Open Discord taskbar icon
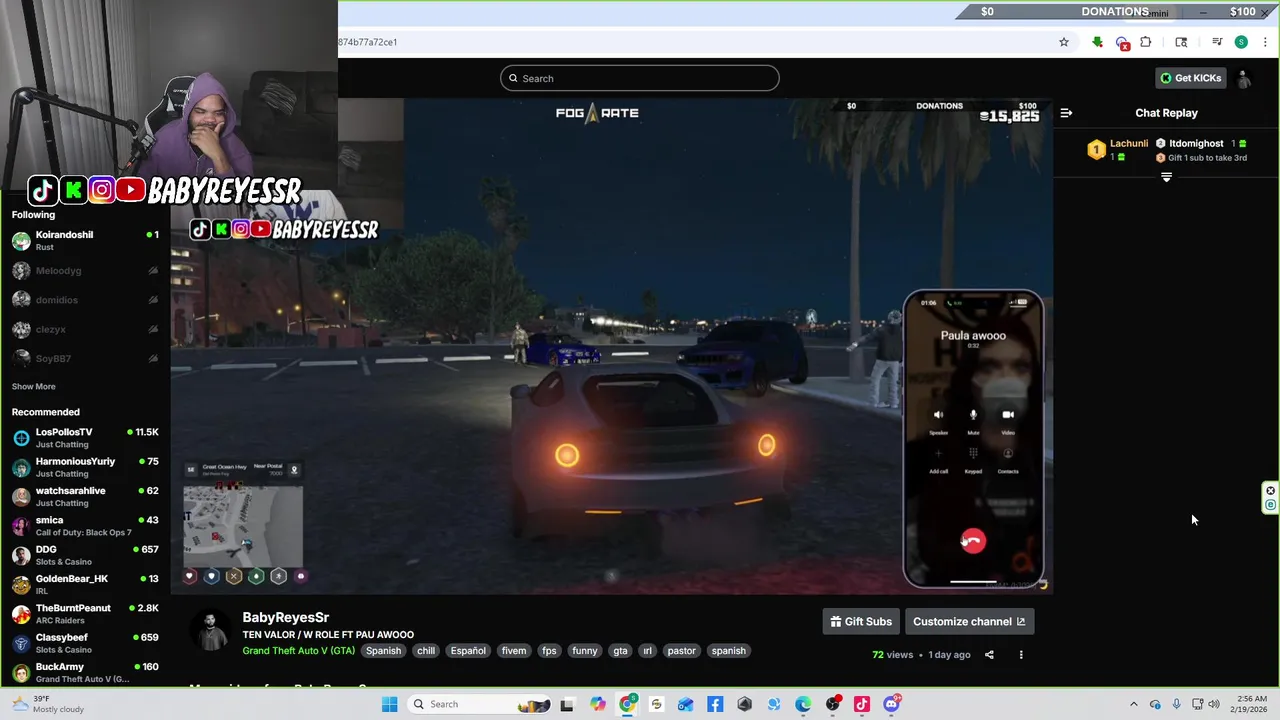Viewport: 1280px width, 720px height. [891, 704]
